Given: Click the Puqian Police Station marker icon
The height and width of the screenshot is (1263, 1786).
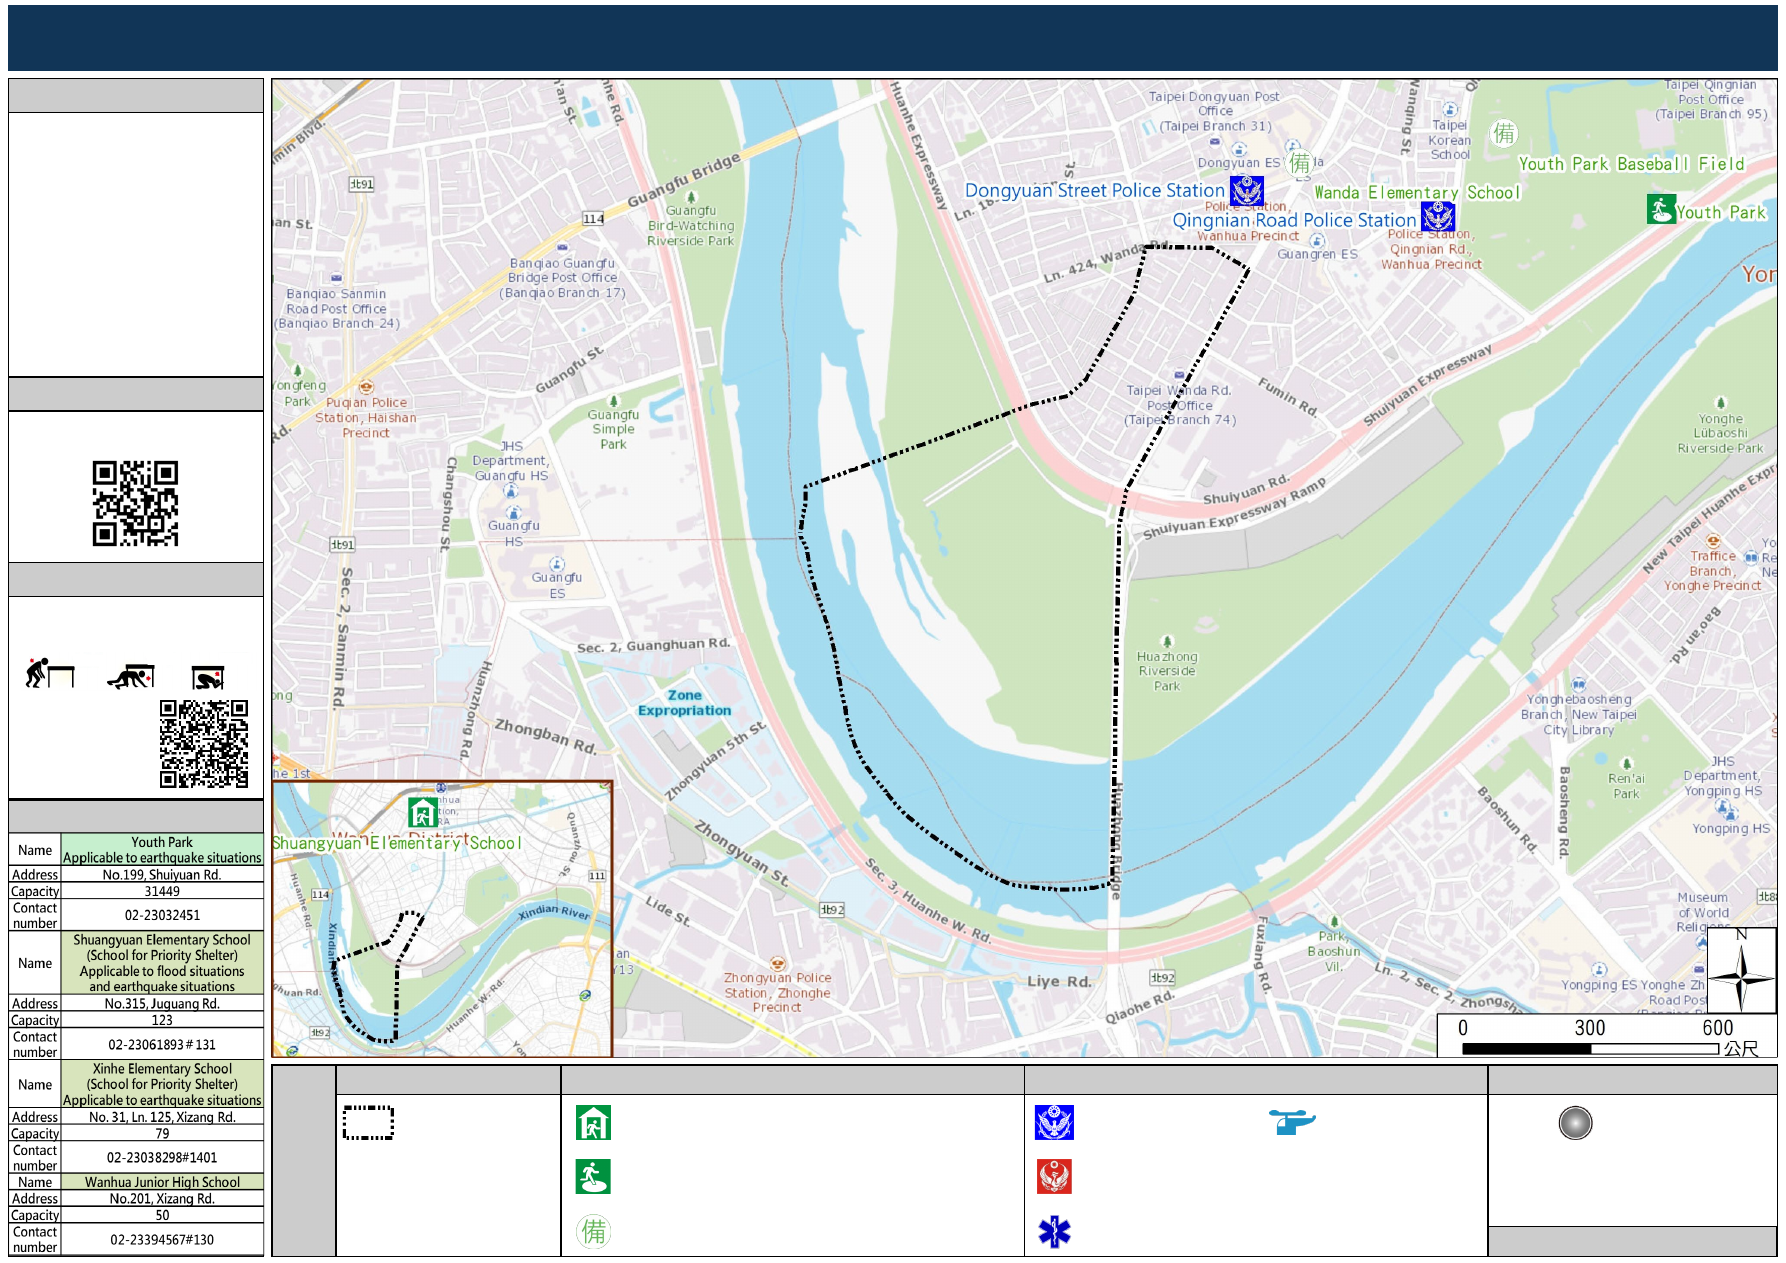Looking at the screenshot, I should [366, 387].
